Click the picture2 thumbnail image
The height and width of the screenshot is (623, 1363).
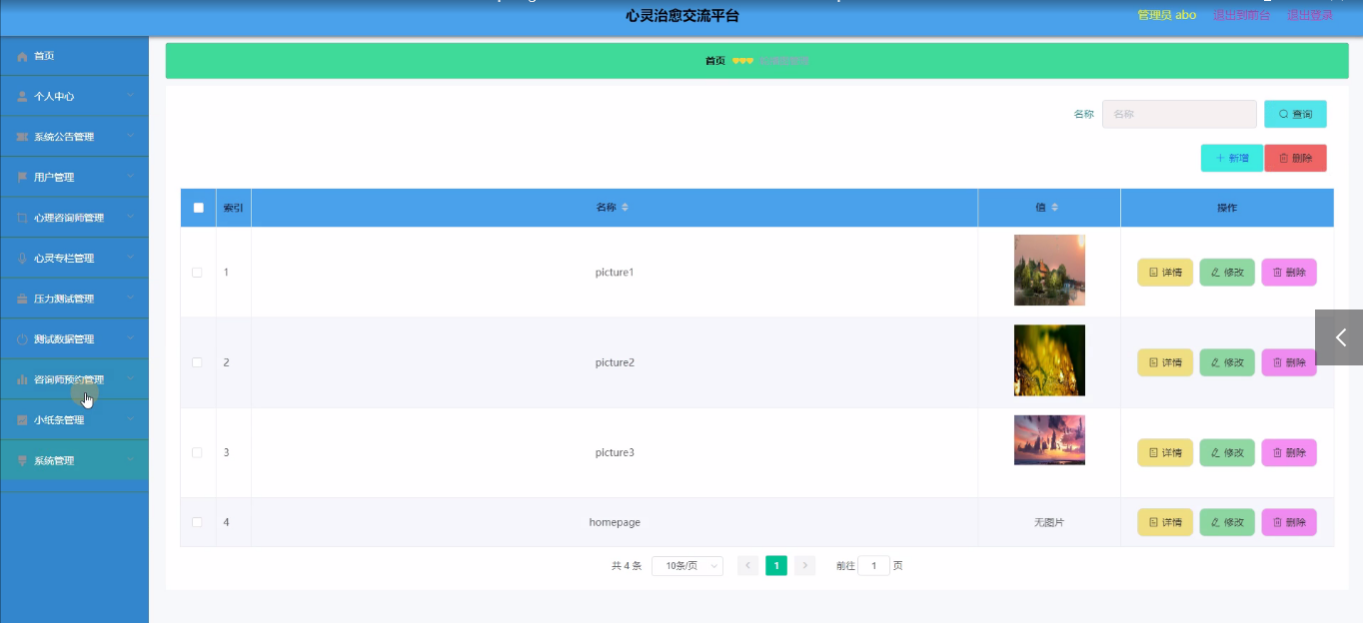tap(1049, 360)
